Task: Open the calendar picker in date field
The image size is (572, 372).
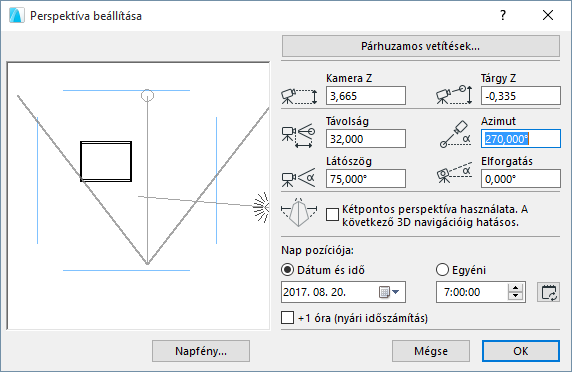Action: pos(389,292)
